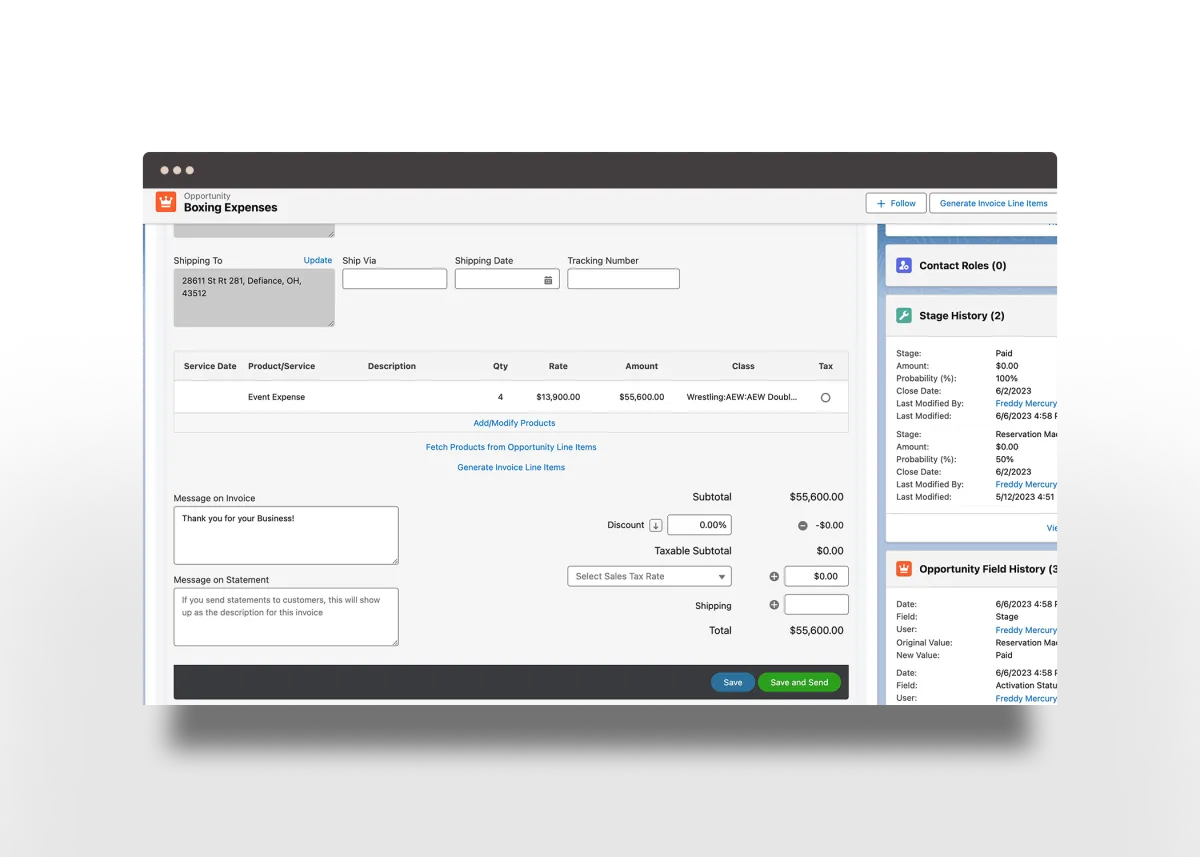This screenshot has height=857, width=1200.
Task: Click the Description column header
Action: click(392, 366)
